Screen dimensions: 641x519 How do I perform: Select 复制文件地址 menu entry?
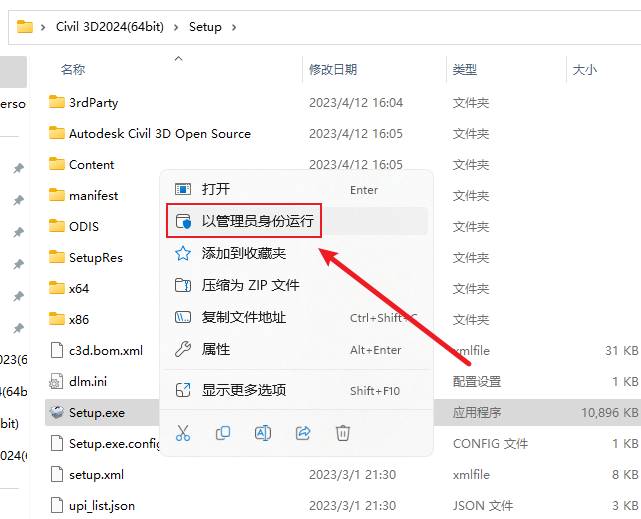click(297, 317)
